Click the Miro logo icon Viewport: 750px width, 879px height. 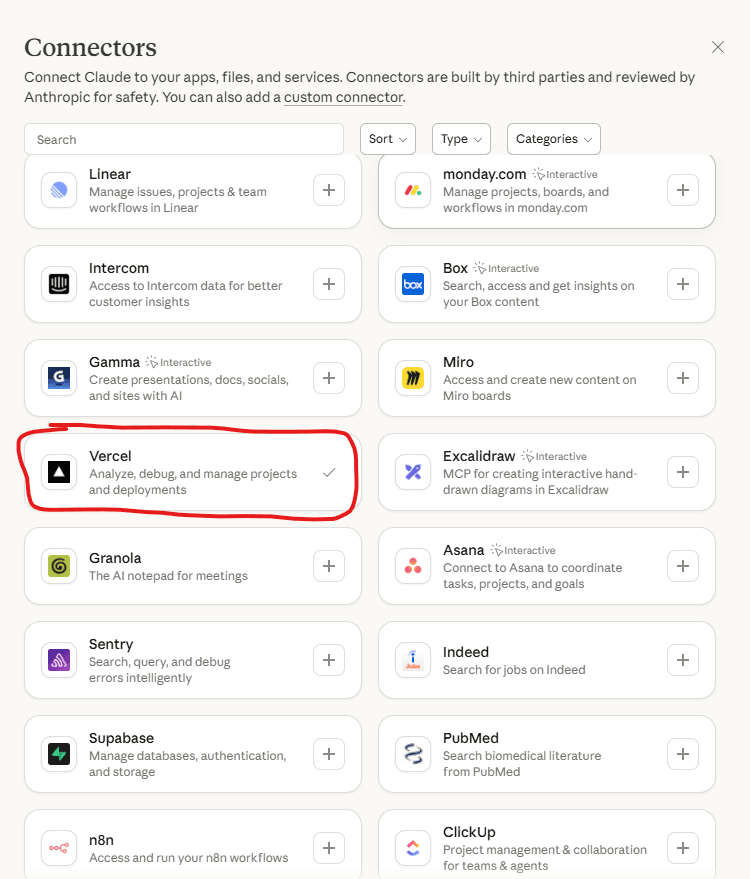coord(413,378)
